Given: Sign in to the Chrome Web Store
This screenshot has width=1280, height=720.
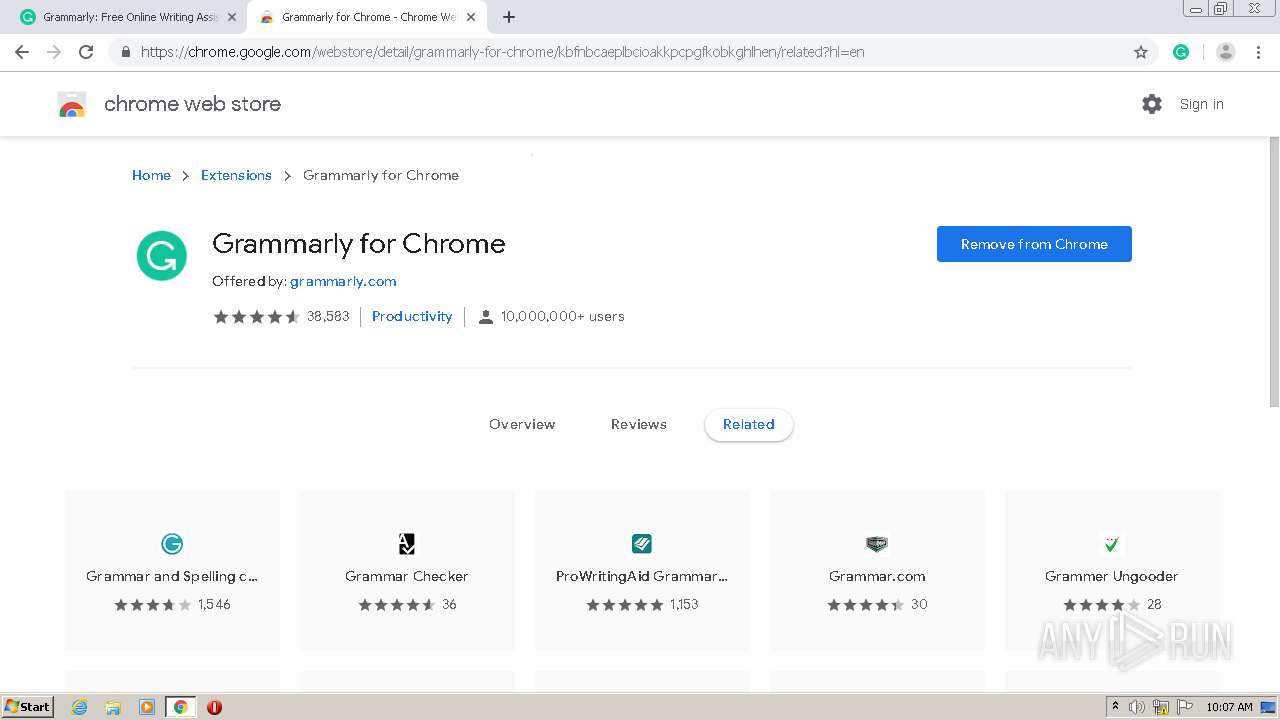Looking at the screenshot, I should [1201, 104].
